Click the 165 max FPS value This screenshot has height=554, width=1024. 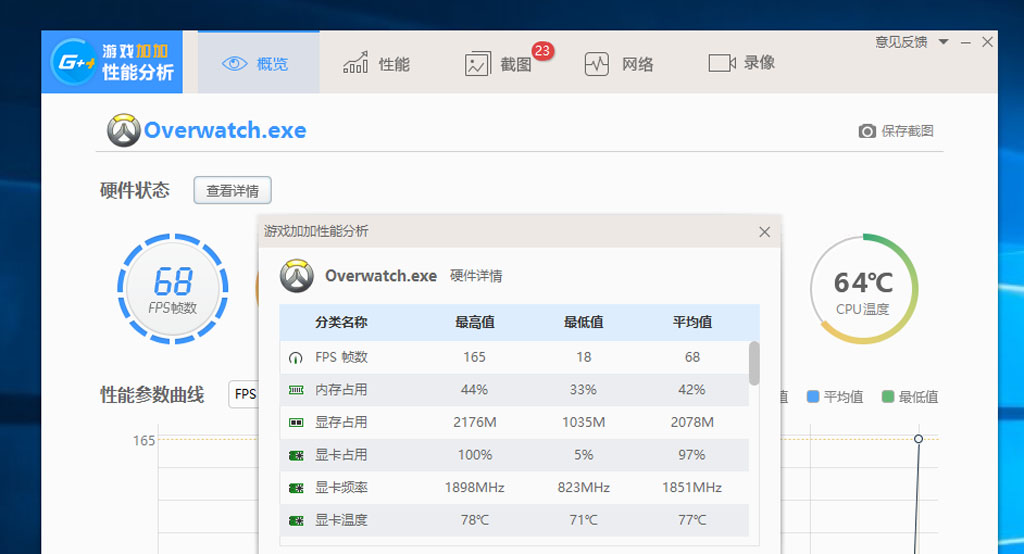click(x=475, y=357)
